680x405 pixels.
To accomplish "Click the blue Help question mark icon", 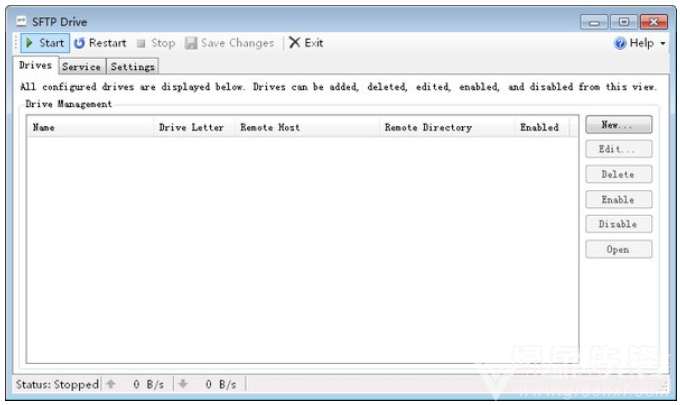I will (620, 43).
